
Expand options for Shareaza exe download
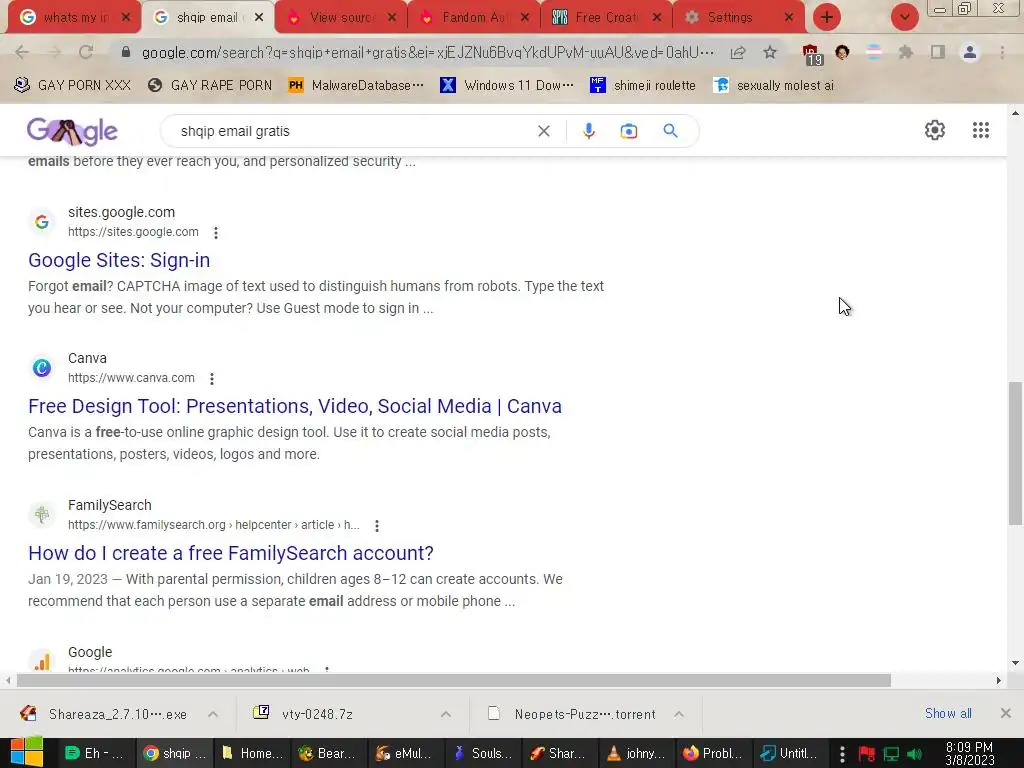click(x=213, y=714)
